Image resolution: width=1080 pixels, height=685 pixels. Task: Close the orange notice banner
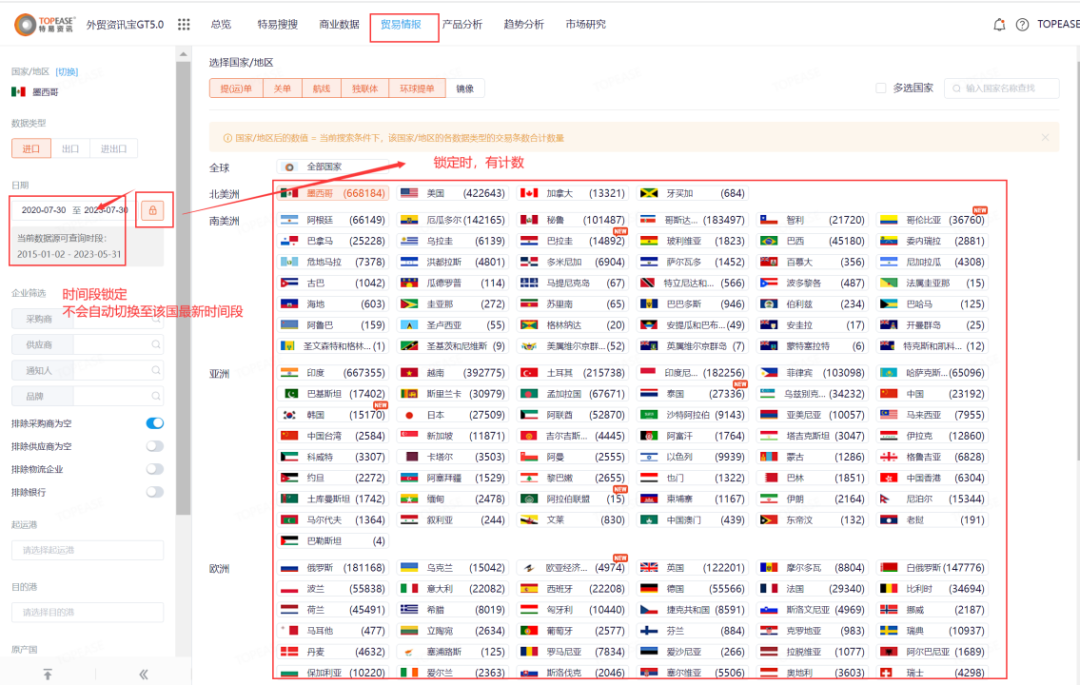pyautogui.click(x=1045, y=138)
